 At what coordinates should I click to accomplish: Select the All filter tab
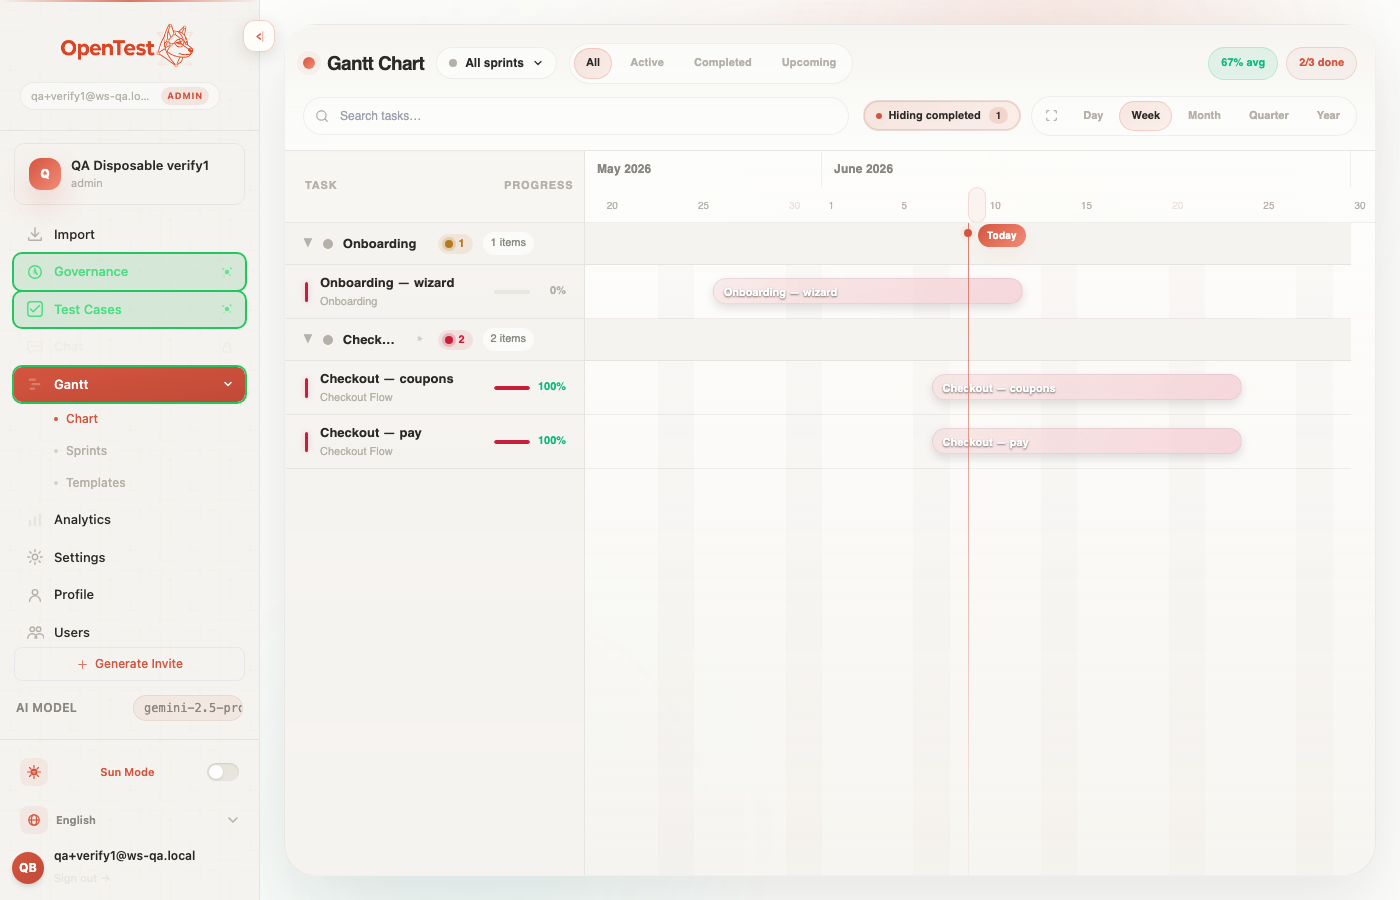593,63
